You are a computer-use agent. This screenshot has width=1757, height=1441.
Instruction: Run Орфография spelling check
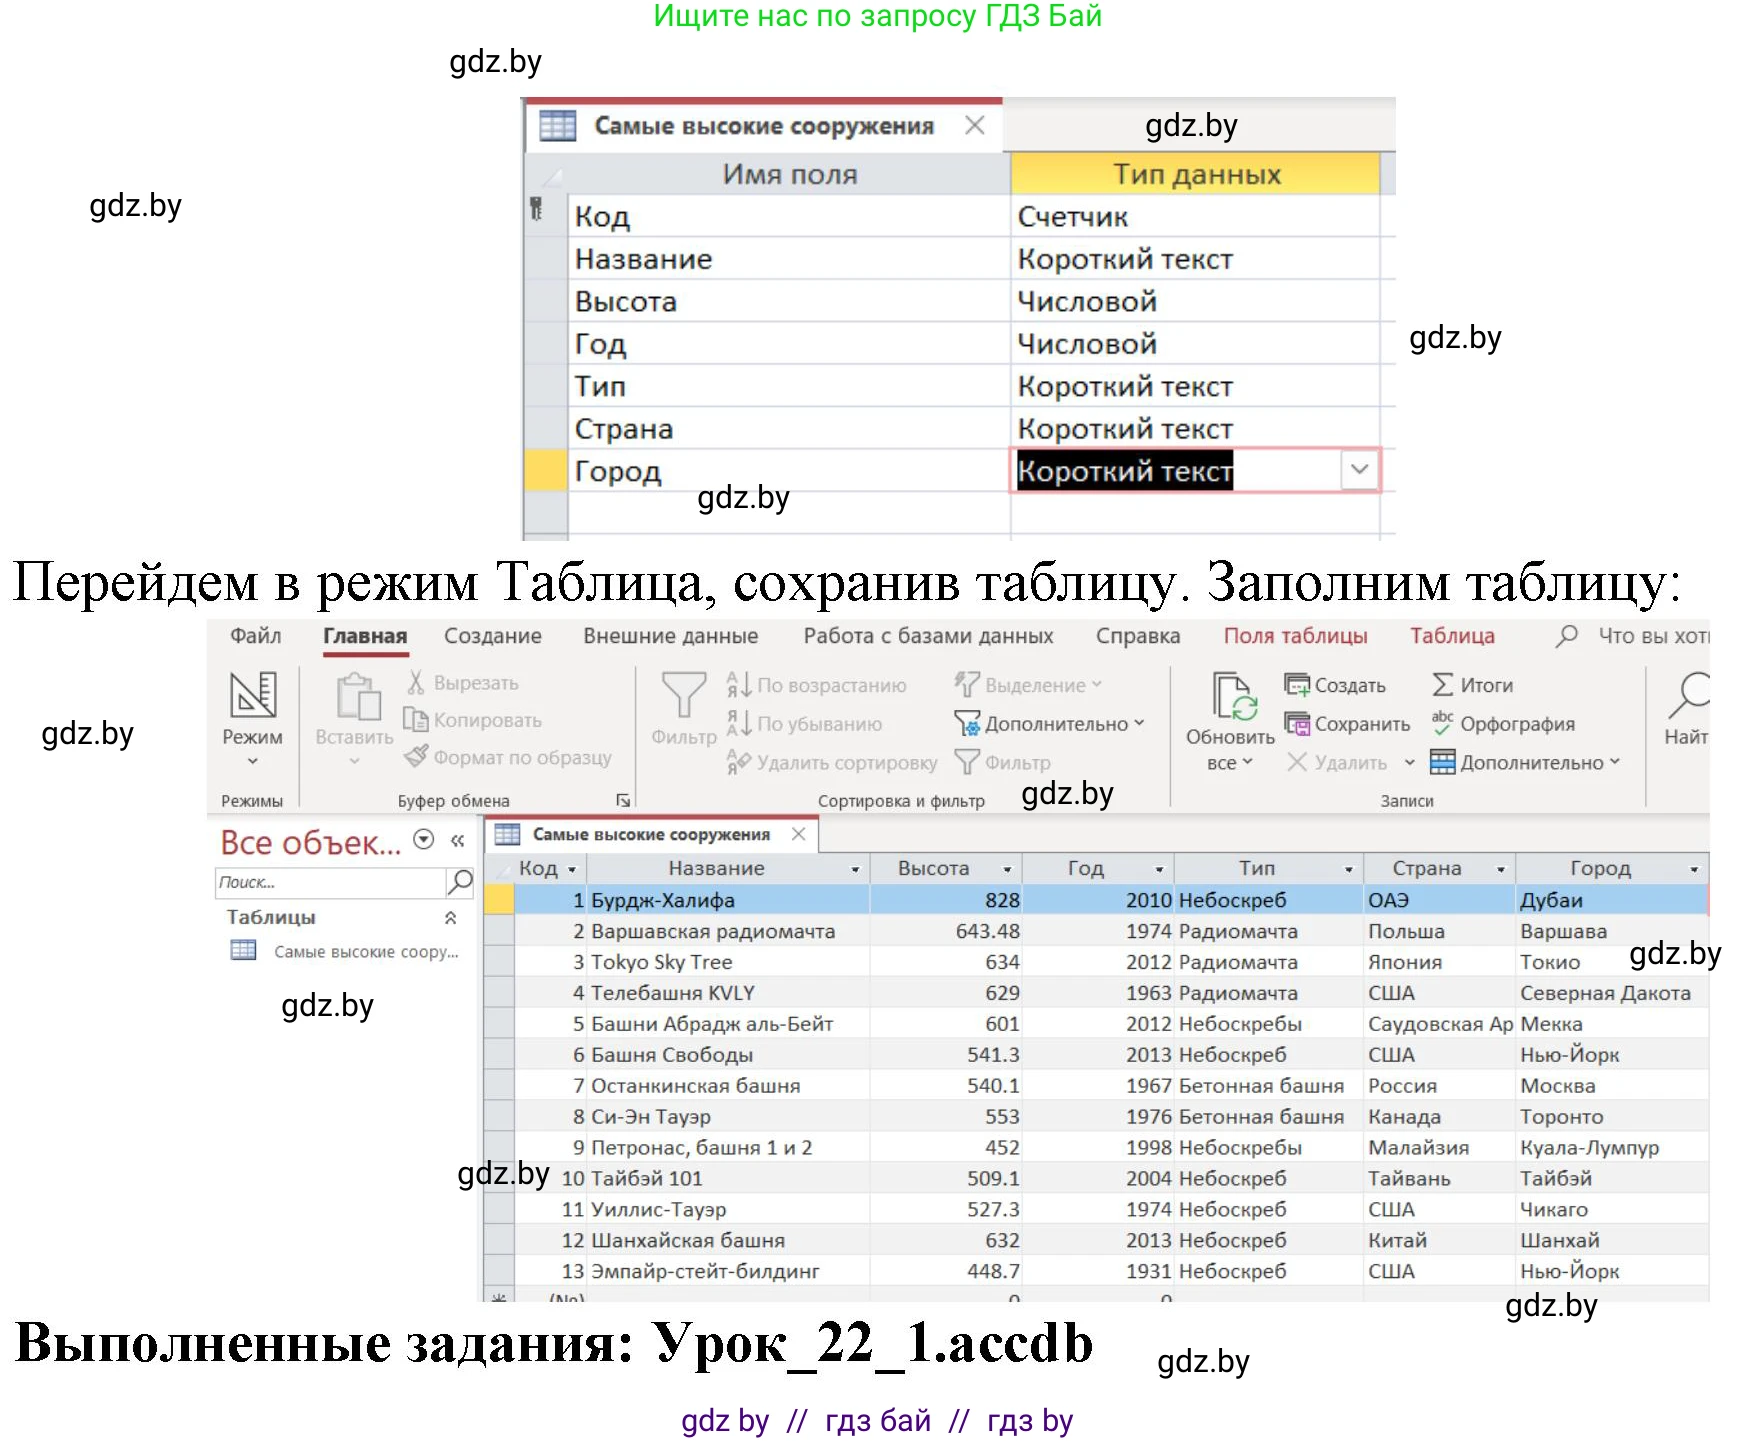coord(1443,723)
